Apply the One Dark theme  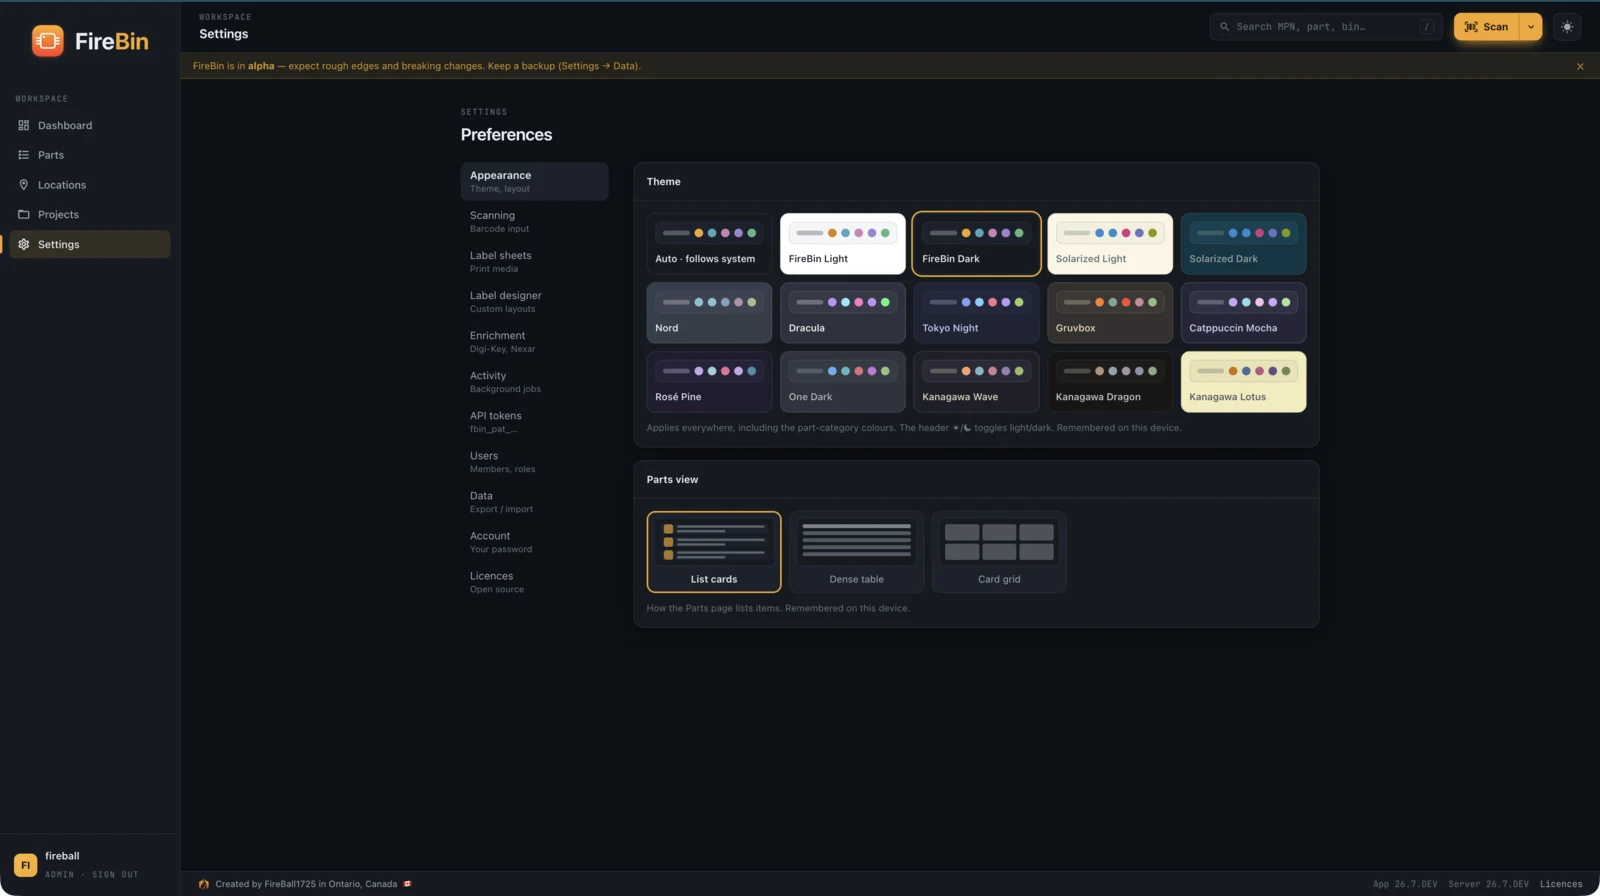tap(843, 382)
